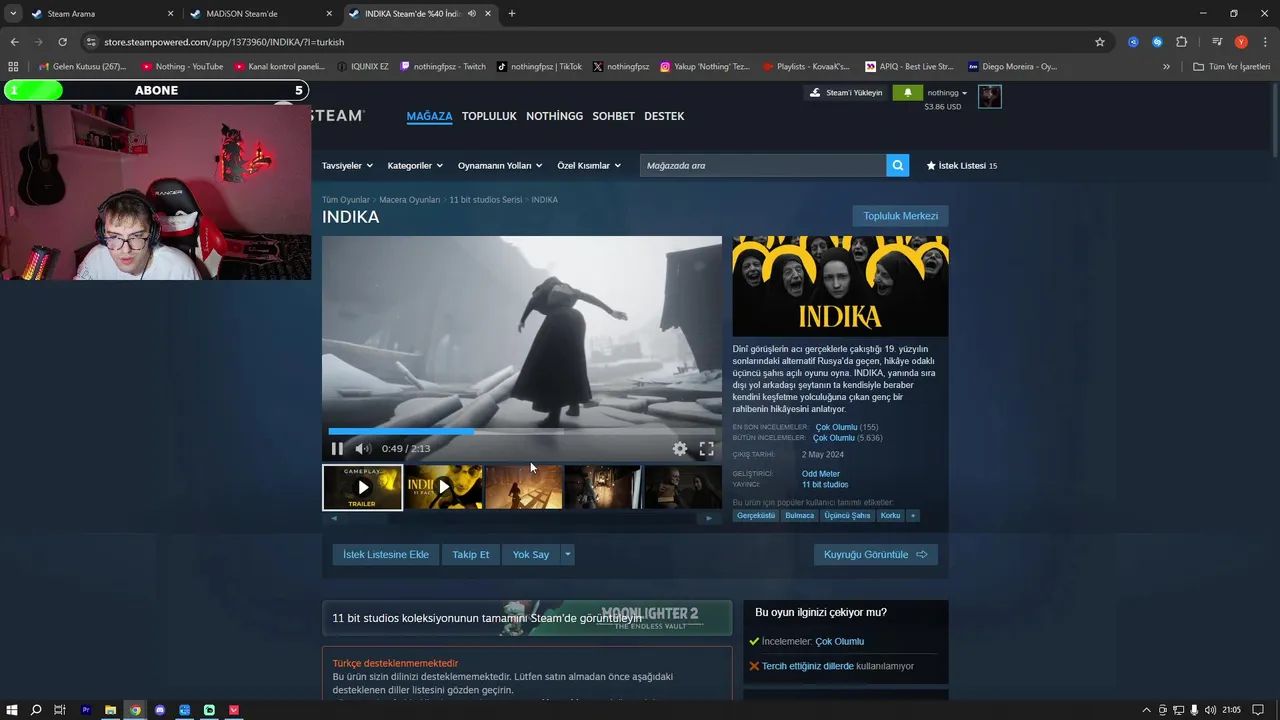Open Windows taskbar search

pyautogui.click(x=36, y=710)
